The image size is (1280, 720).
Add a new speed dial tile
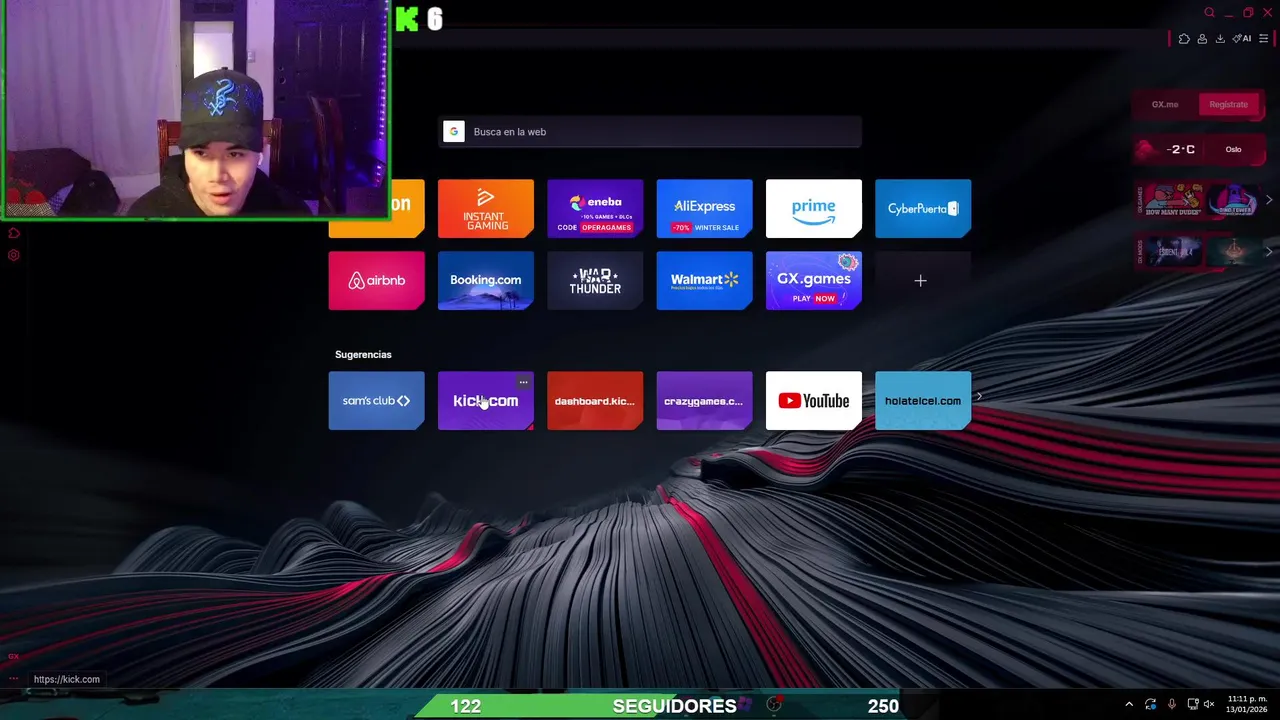(x=920, y=281)
